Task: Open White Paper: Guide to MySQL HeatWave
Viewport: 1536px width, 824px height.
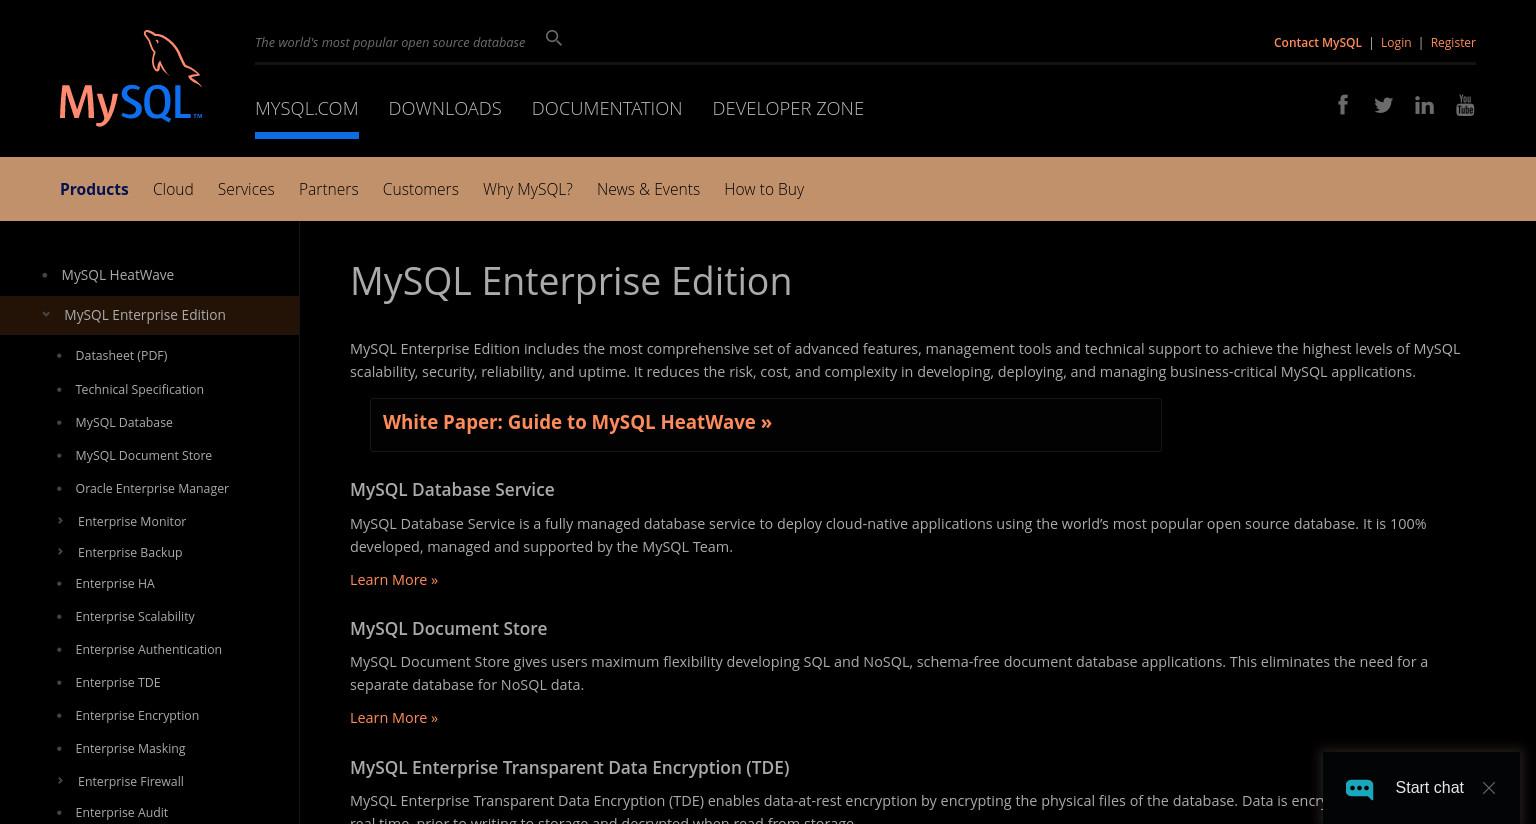Action: pyautogui.click(x=577, y=422)
